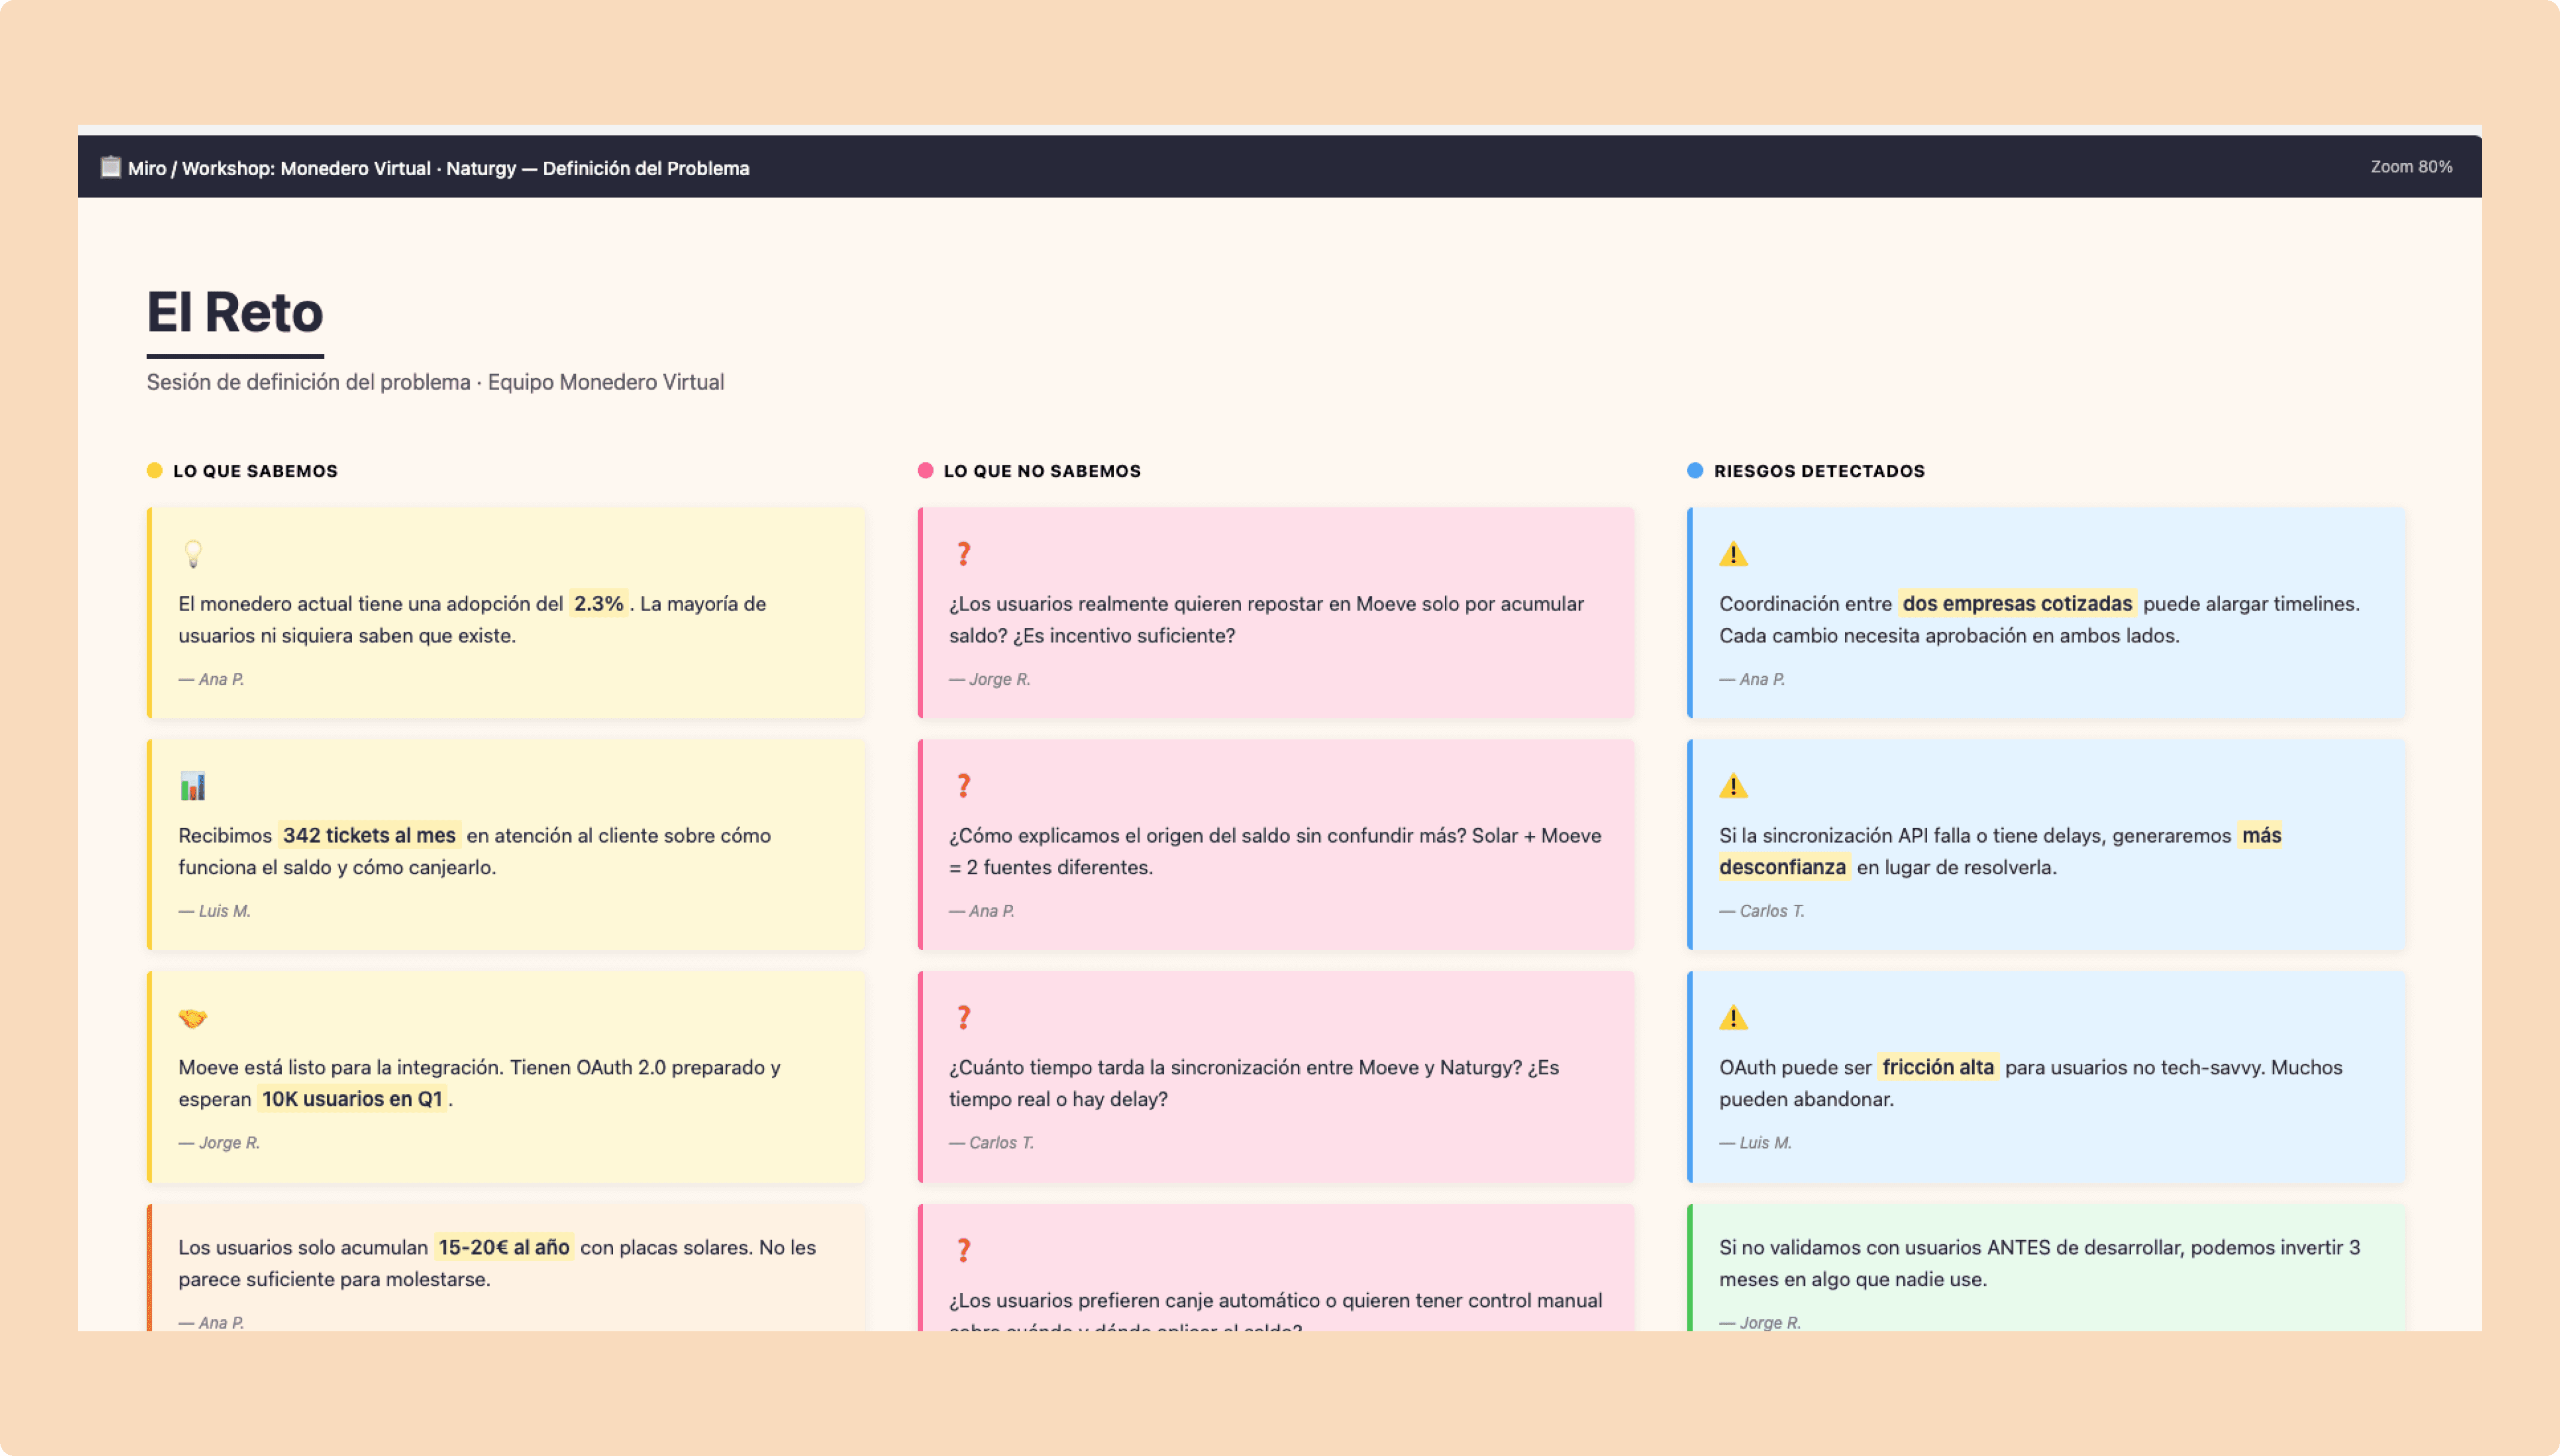
Task: Click warning icon on API sincronización note
Action: pyautogui.click(x=1733, y=786)
